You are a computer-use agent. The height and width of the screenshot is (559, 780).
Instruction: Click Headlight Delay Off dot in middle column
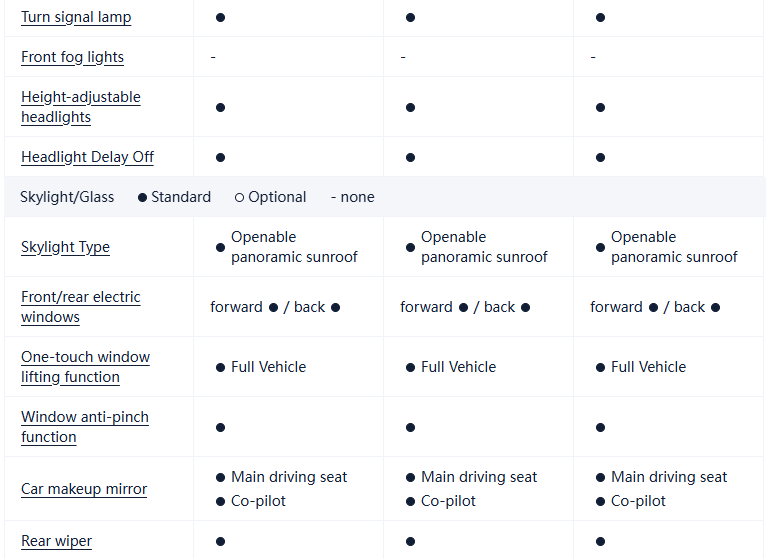(410, 157)
